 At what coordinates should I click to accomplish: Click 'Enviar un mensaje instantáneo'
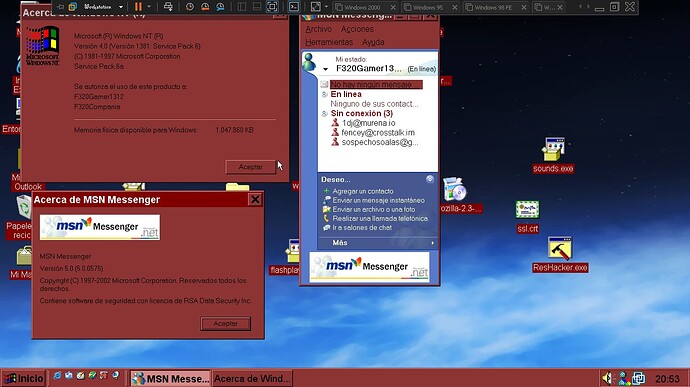pos(378,200)
